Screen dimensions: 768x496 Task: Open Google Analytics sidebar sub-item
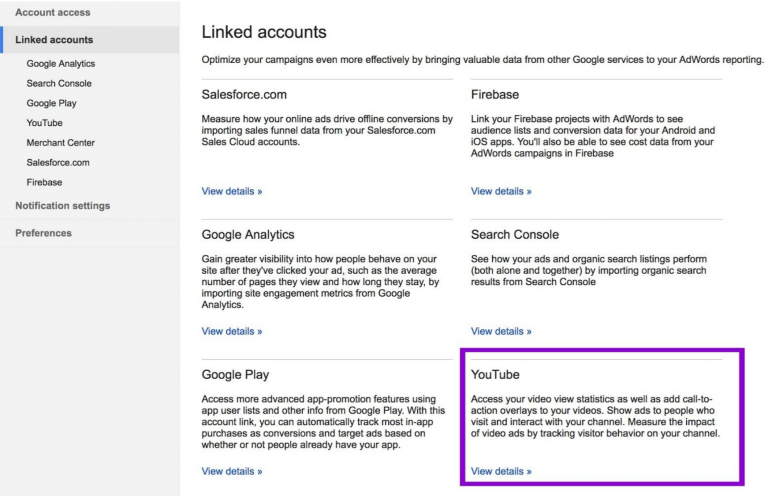61,64
